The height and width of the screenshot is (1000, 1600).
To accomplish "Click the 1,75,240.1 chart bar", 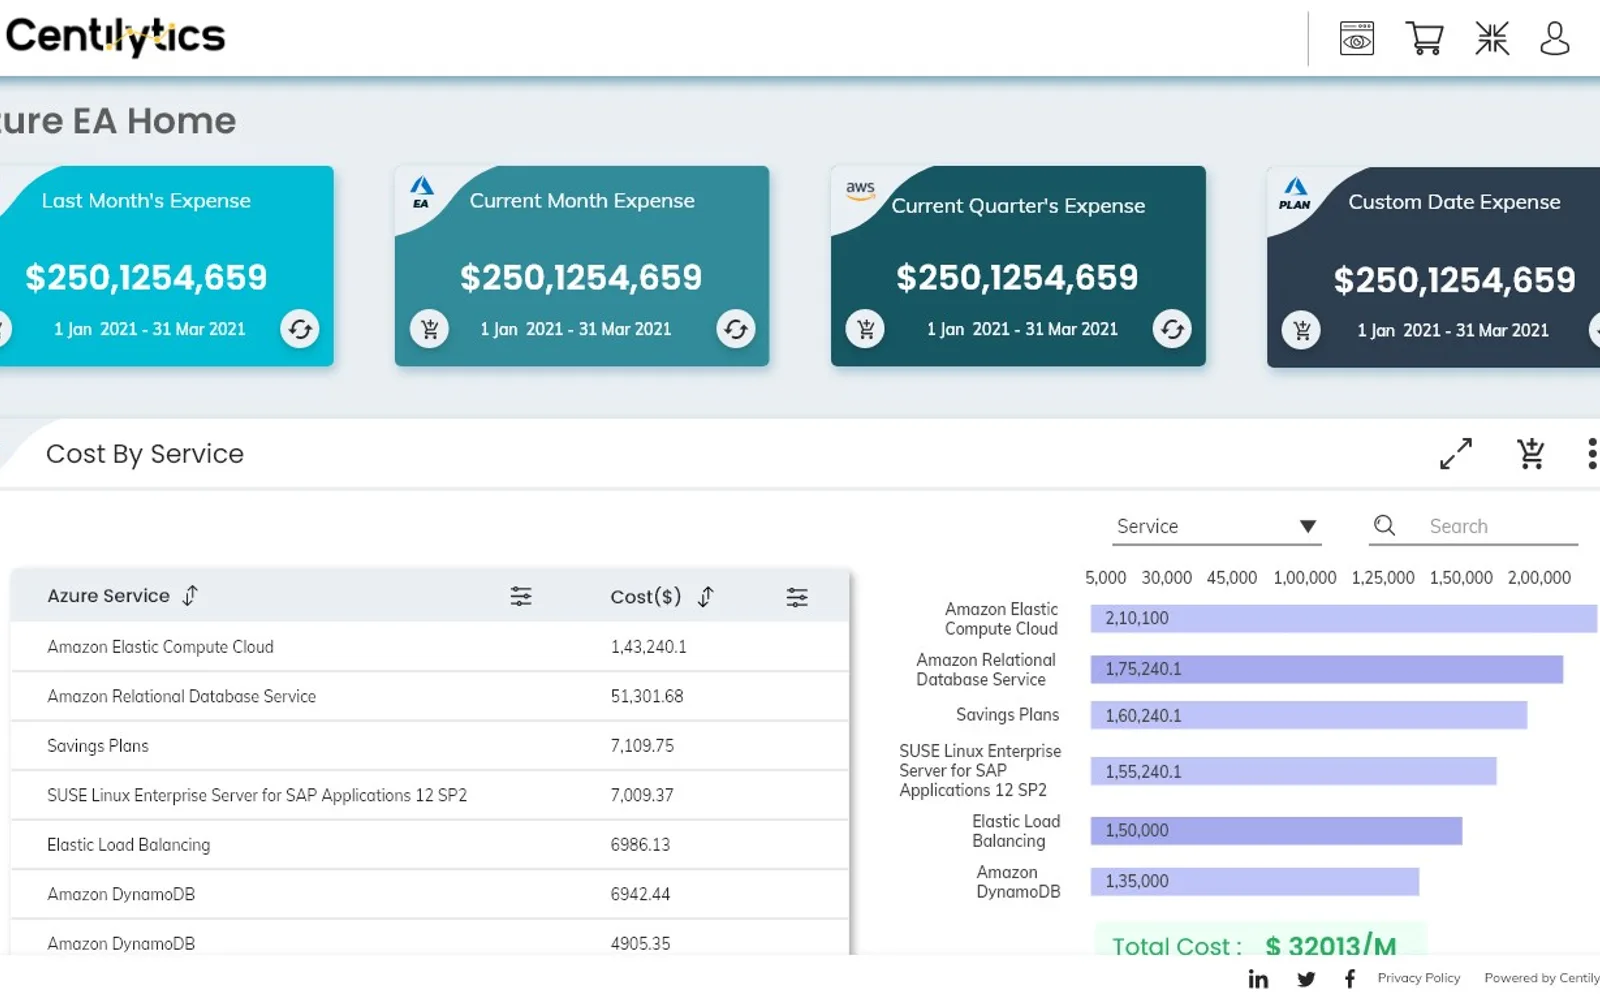I will [x=1326, y=669].
